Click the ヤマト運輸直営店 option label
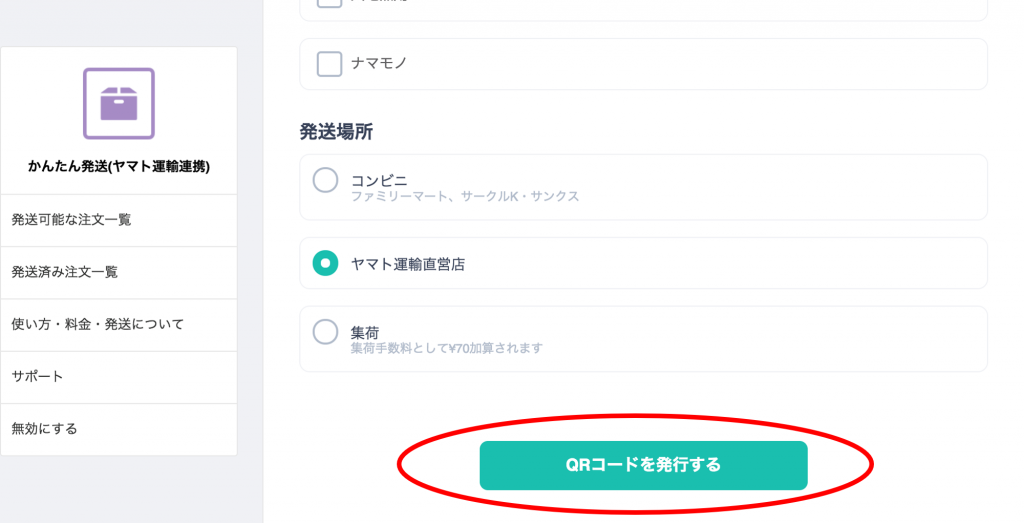Screen dimensions: 1024x523 click(408, 264)
